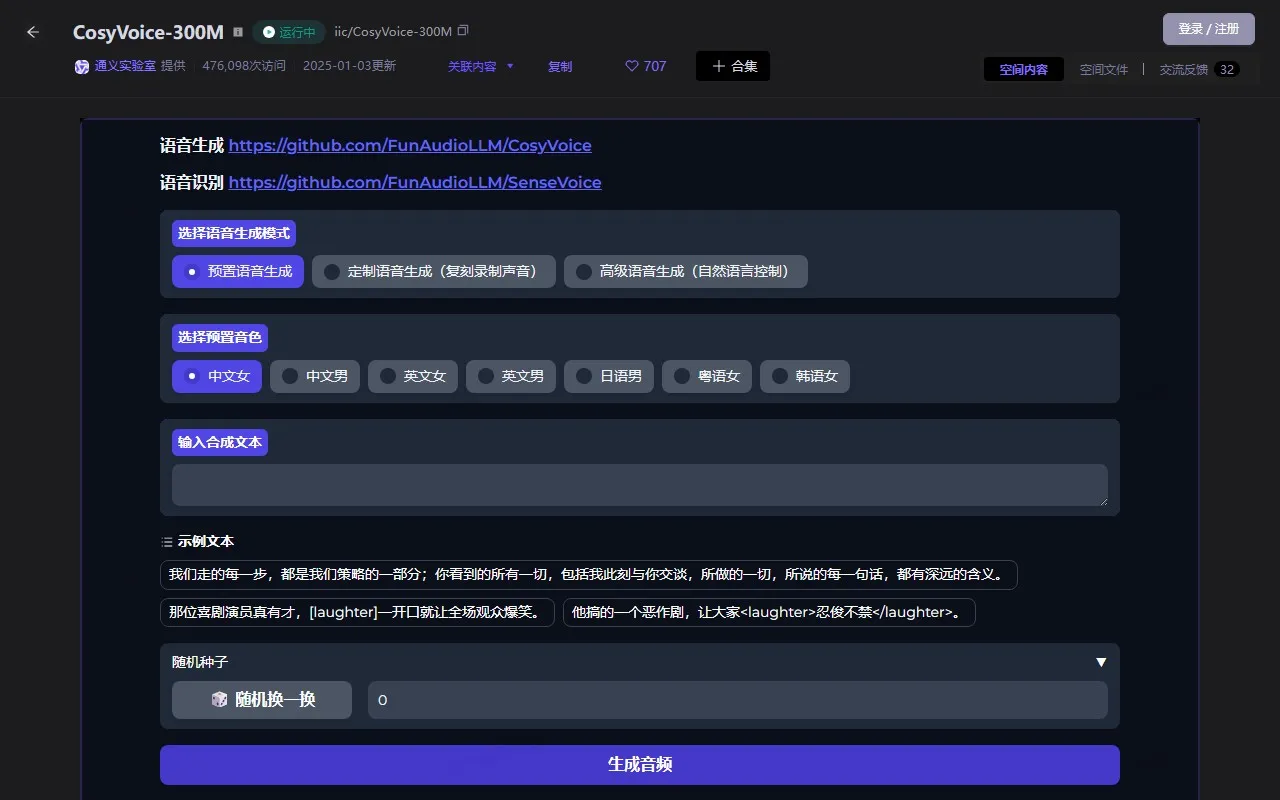This screenshot has width=1280, height=800.
Task: Choose the 日语男 preset voice
Action: 608,376
